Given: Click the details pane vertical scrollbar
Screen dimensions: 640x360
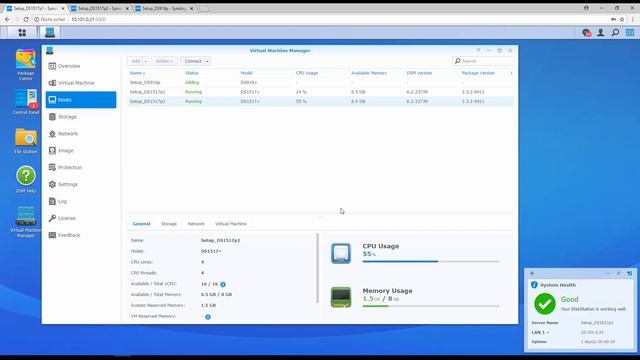Looking at the screenshot, I should 318,268.
